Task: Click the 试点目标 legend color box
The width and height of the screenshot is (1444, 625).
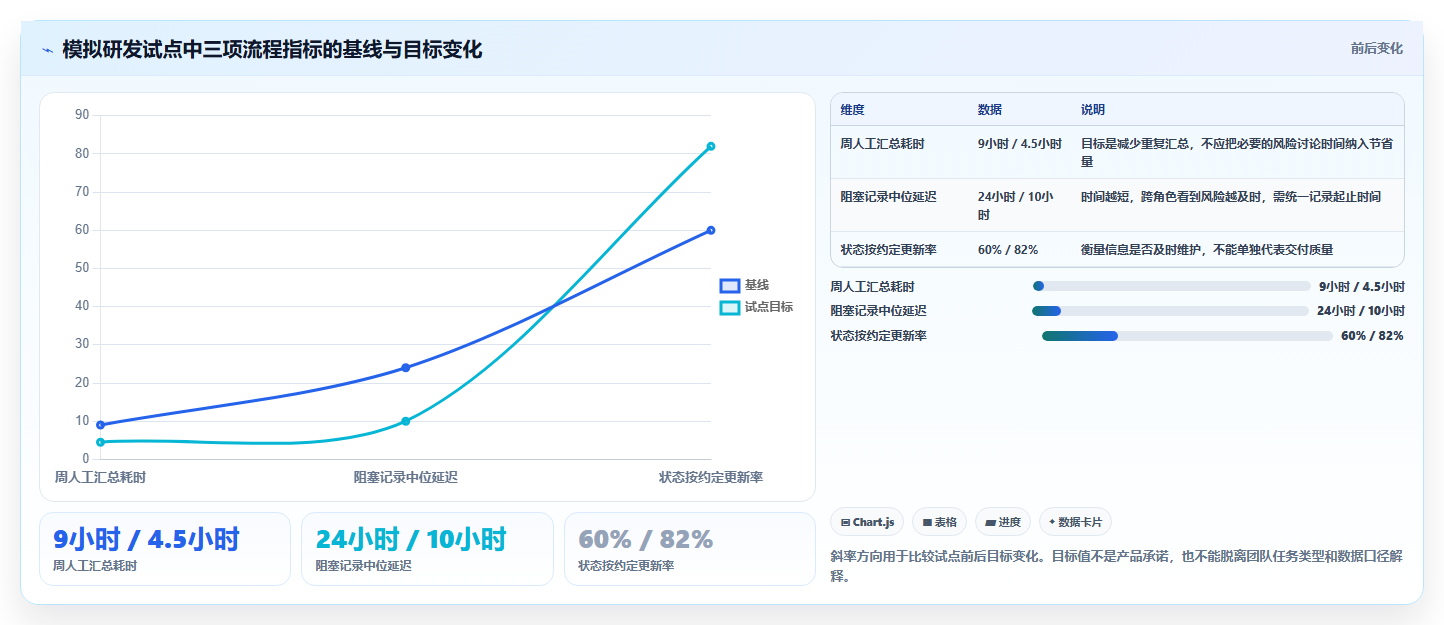Action: click(730, 307)
